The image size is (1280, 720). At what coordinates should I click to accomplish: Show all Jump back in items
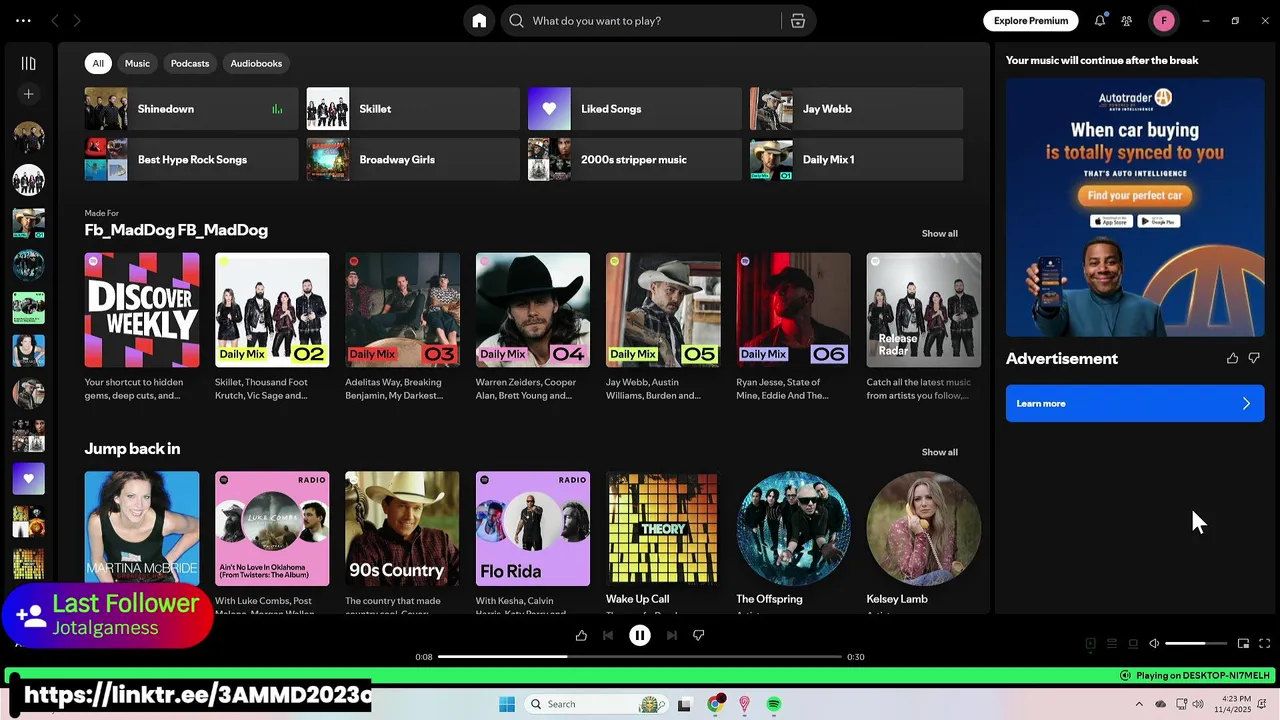939,452
